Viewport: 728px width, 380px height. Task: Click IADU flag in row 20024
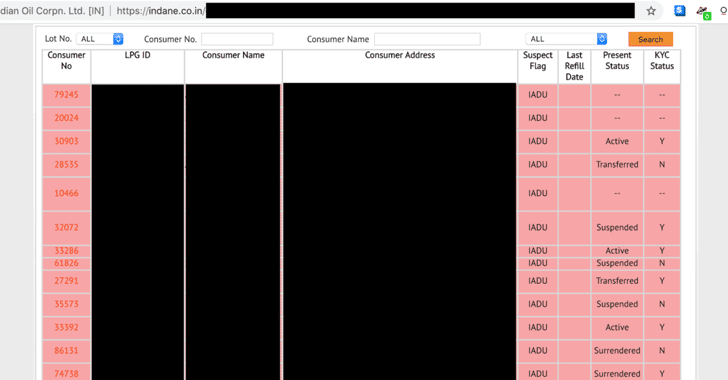(538, 118)
